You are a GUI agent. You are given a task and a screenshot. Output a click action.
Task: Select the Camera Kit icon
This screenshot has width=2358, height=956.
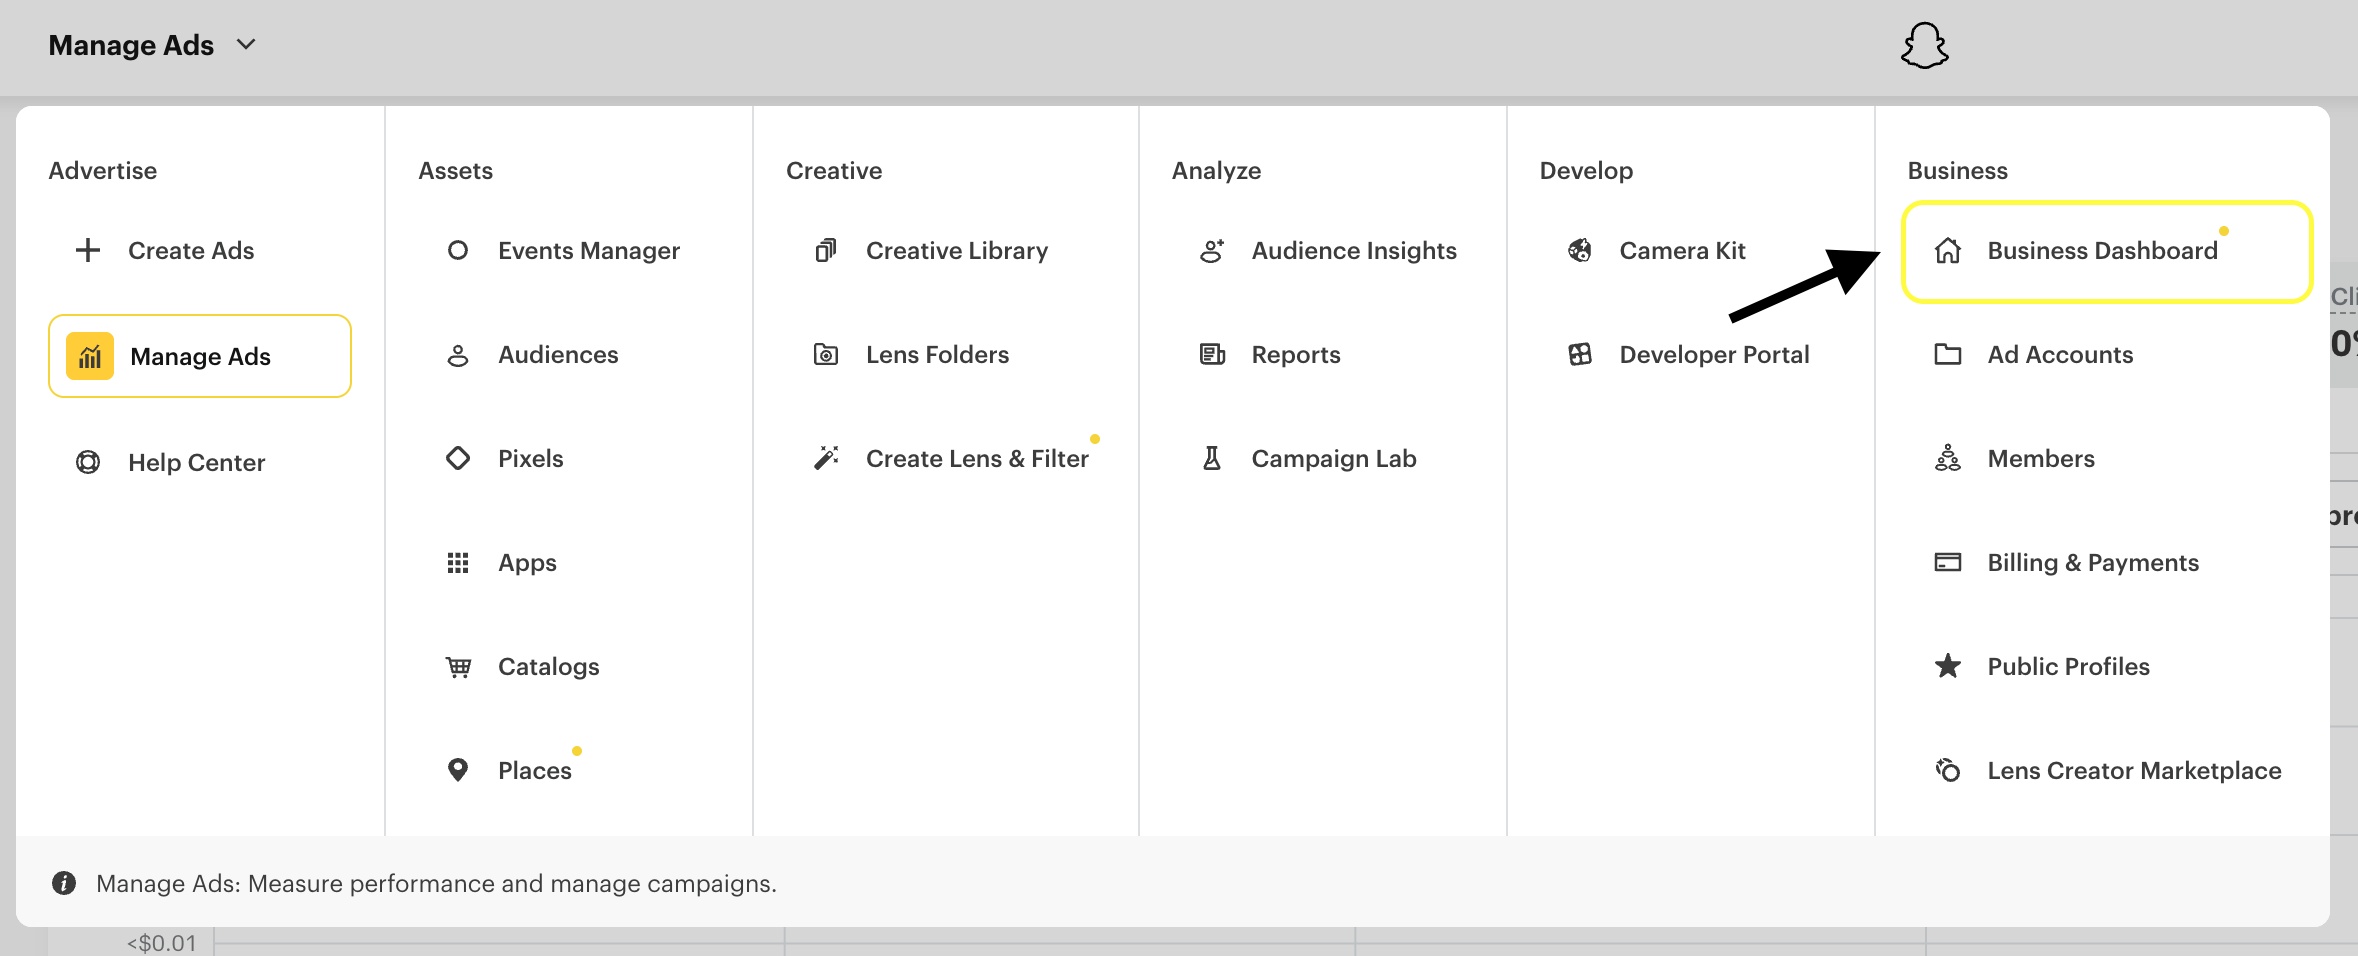[1579, 250]
